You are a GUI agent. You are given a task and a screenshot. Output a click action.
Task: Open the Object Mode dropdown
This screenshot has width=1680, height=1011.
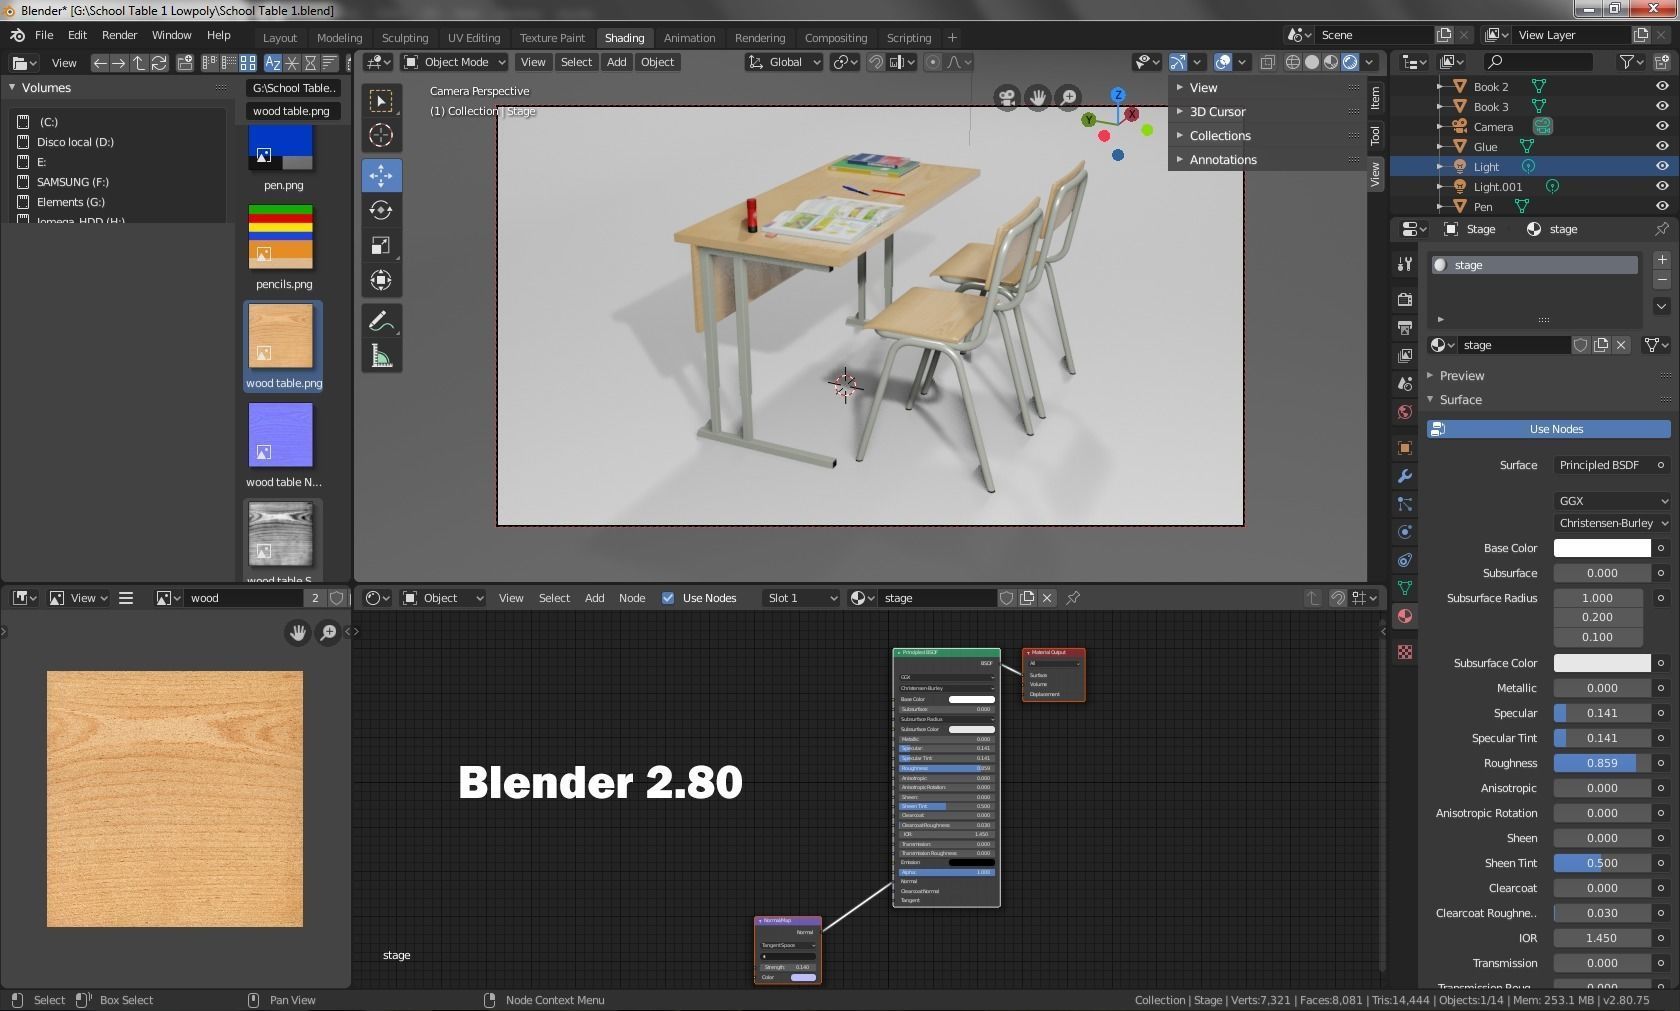pos(455,62)
